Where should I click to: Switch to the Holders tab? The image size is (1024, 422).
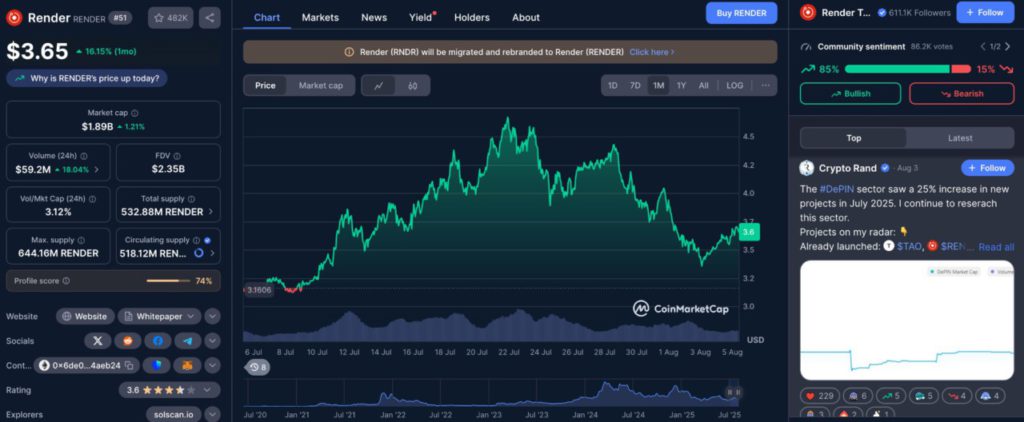[472, 17]
